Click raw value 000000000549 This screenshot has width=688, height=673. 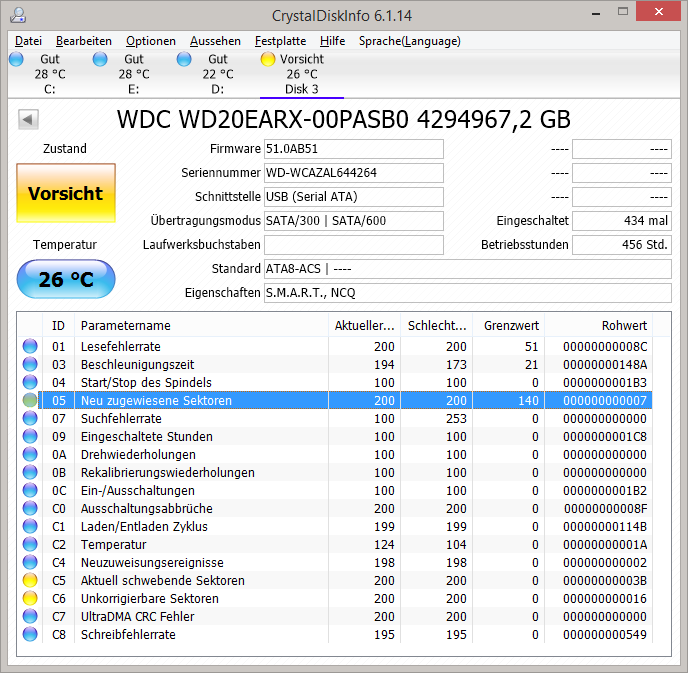(x=605, y=634)
